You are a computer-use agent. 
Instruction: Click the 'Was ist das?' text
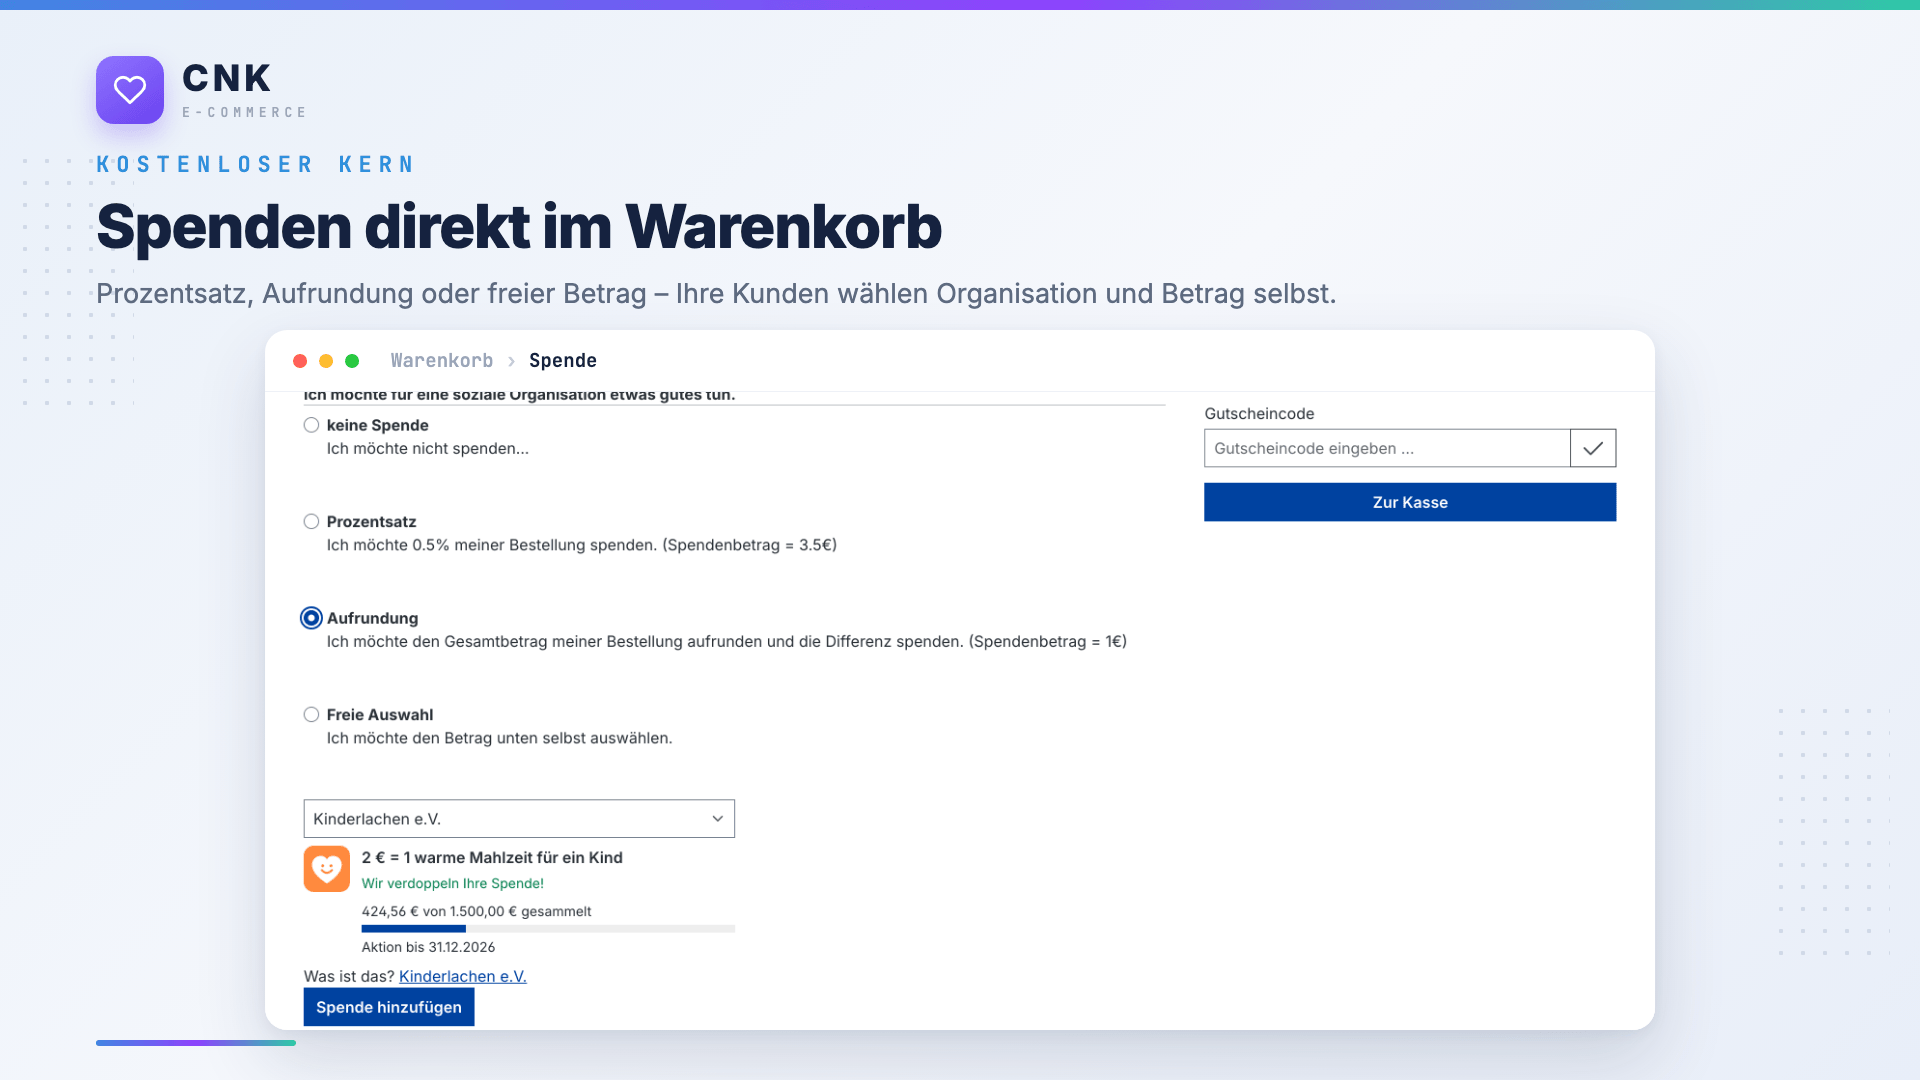pyautogui.click(x=349, y=976)
